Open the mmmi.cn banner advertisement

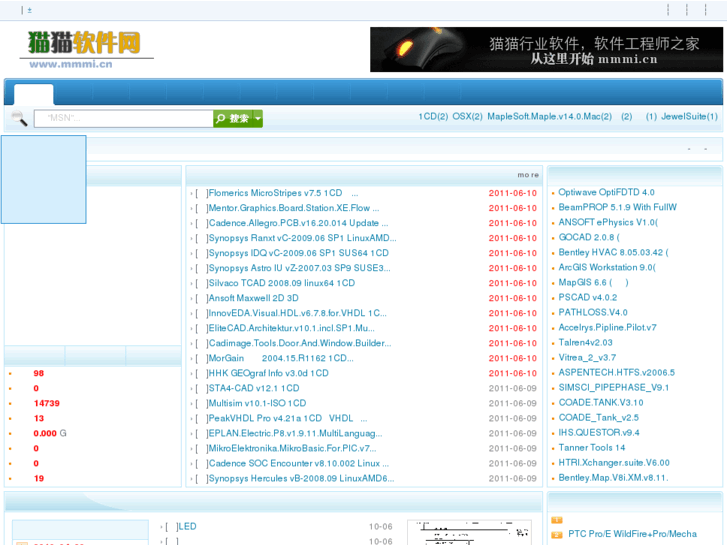point(546,49)
